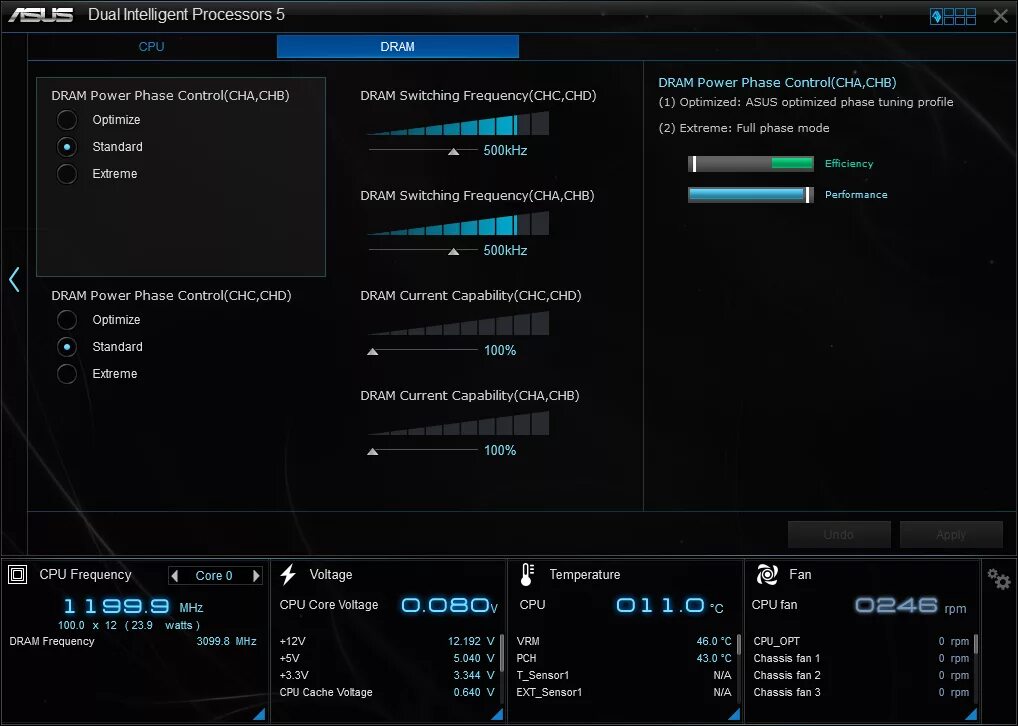Click the 500kHz value for CHA,CHB frequency
This screenshot has width=1018, height=726.
pyautogui.click(x=505, y=251)
